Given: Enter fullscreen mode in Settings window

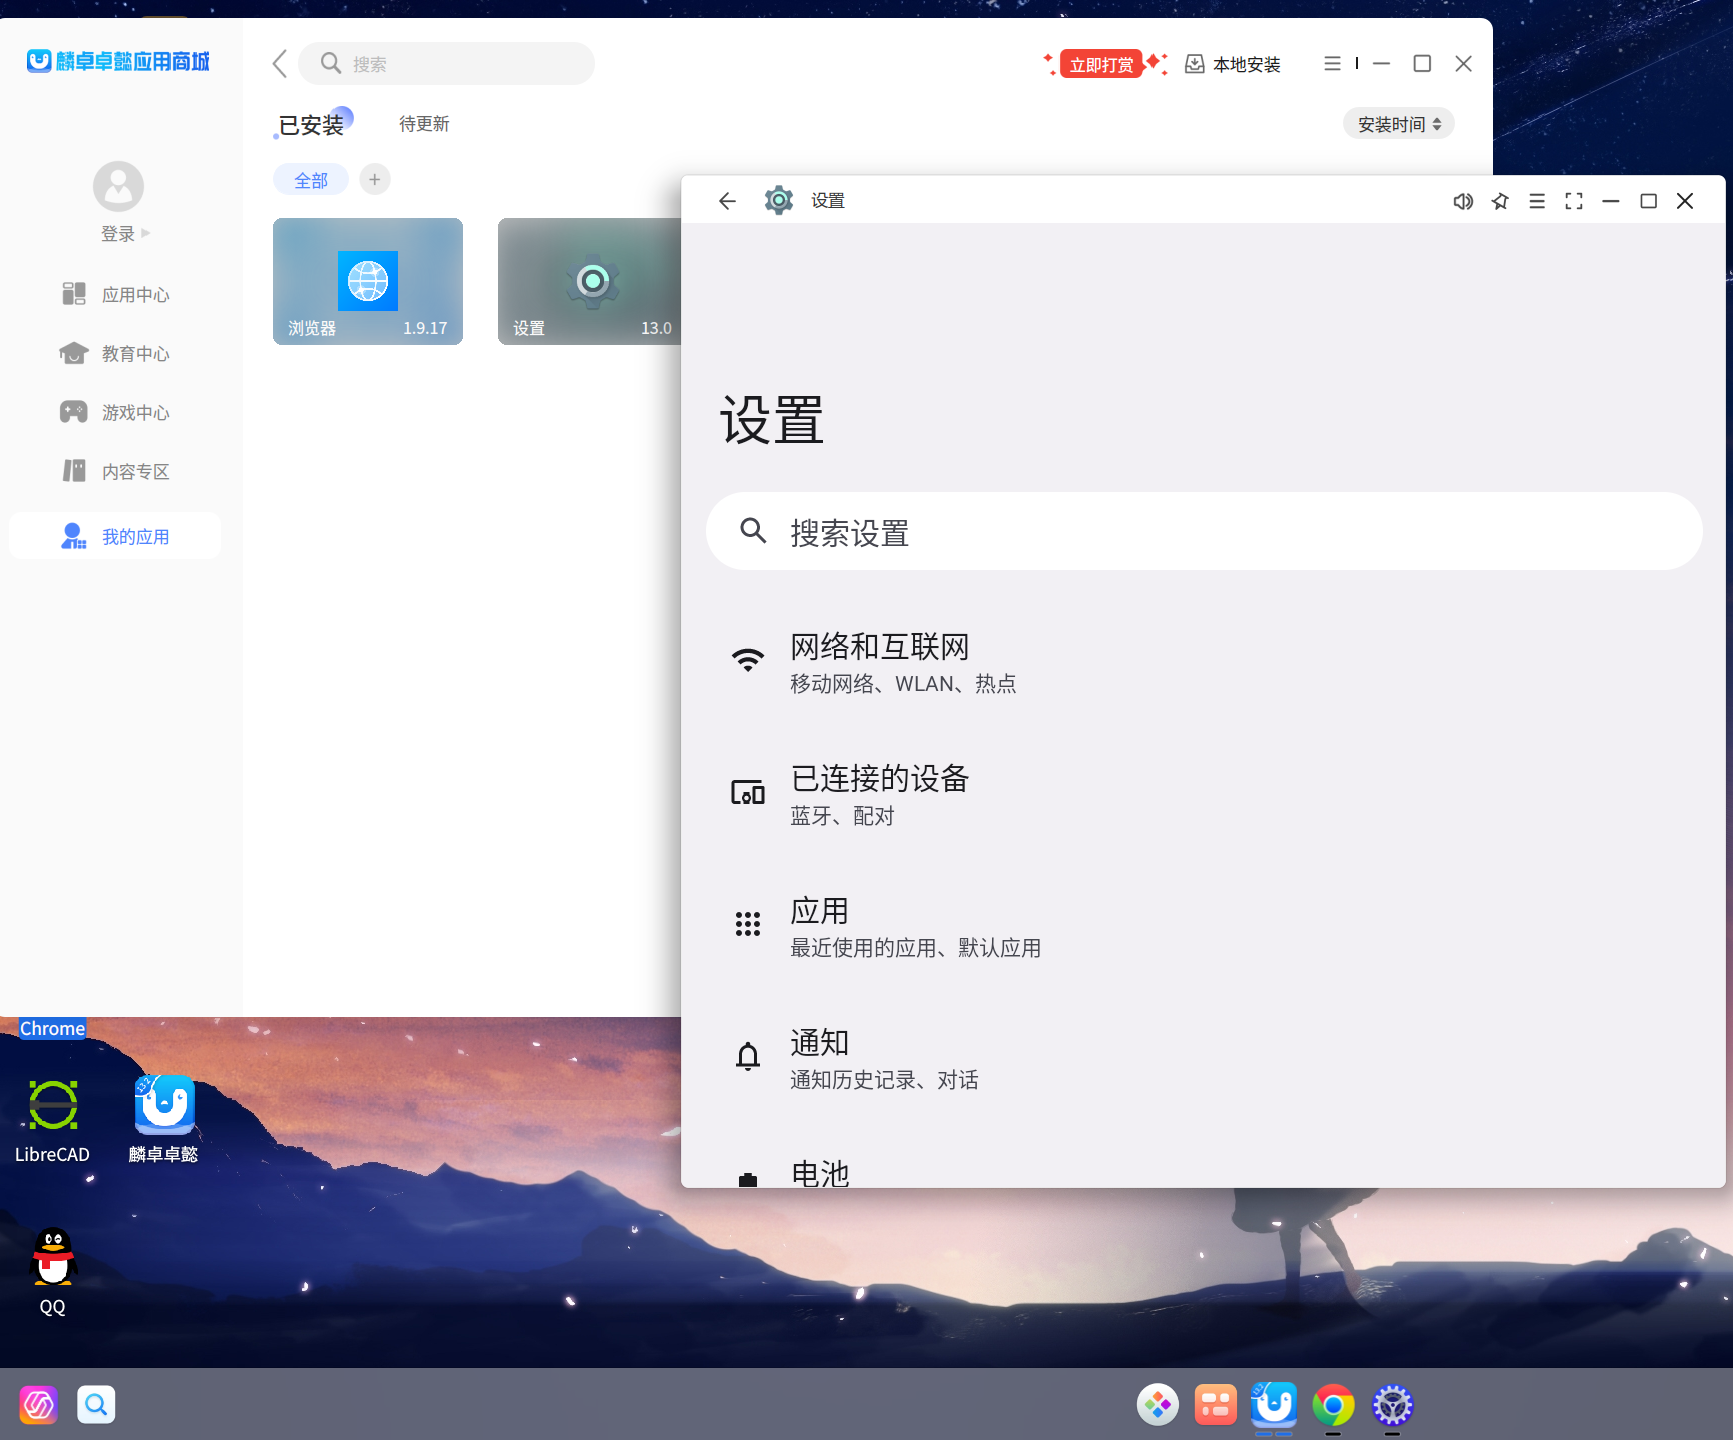Looking at the screenshot, I should click(1574, 201).
